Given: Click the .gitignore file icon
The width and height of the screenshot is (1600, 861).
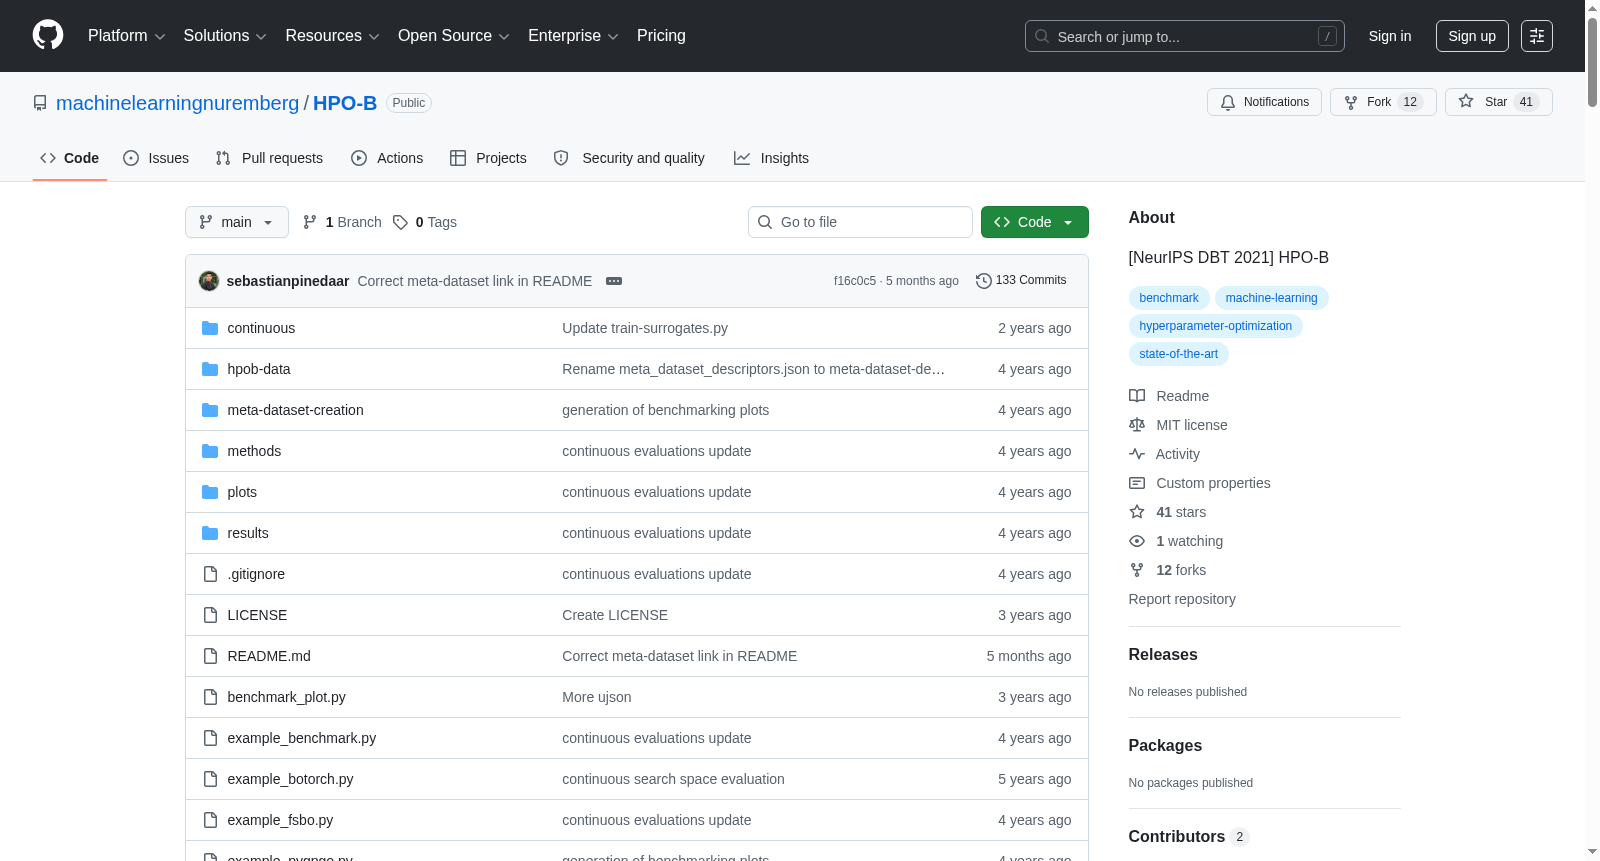Looking at the screenshot, I should coord(210,574).
